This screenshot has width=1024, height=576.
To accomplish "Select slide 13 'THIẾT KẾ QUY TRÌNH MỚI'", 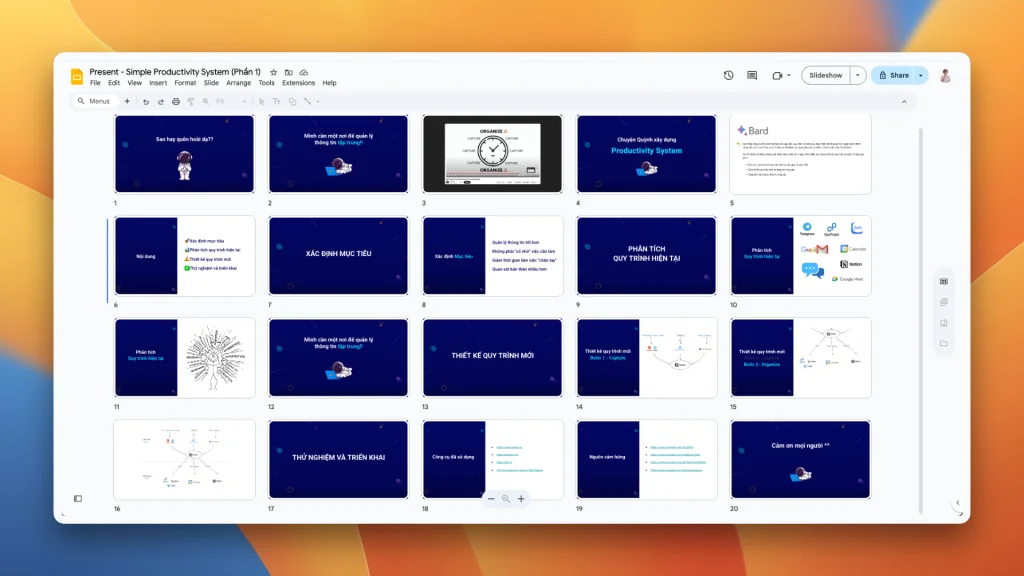I will pos(492,357).
